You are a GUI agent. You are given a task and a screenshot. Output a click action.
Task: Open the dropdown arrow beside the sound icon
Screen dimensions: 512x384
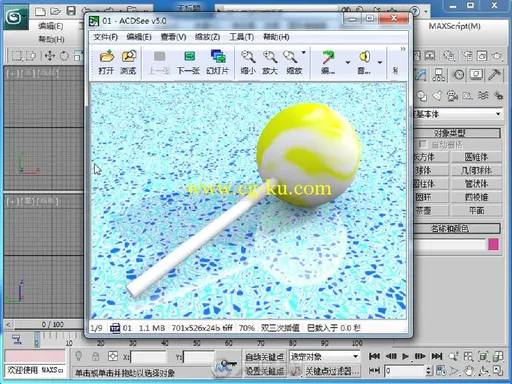coord(380,62)
